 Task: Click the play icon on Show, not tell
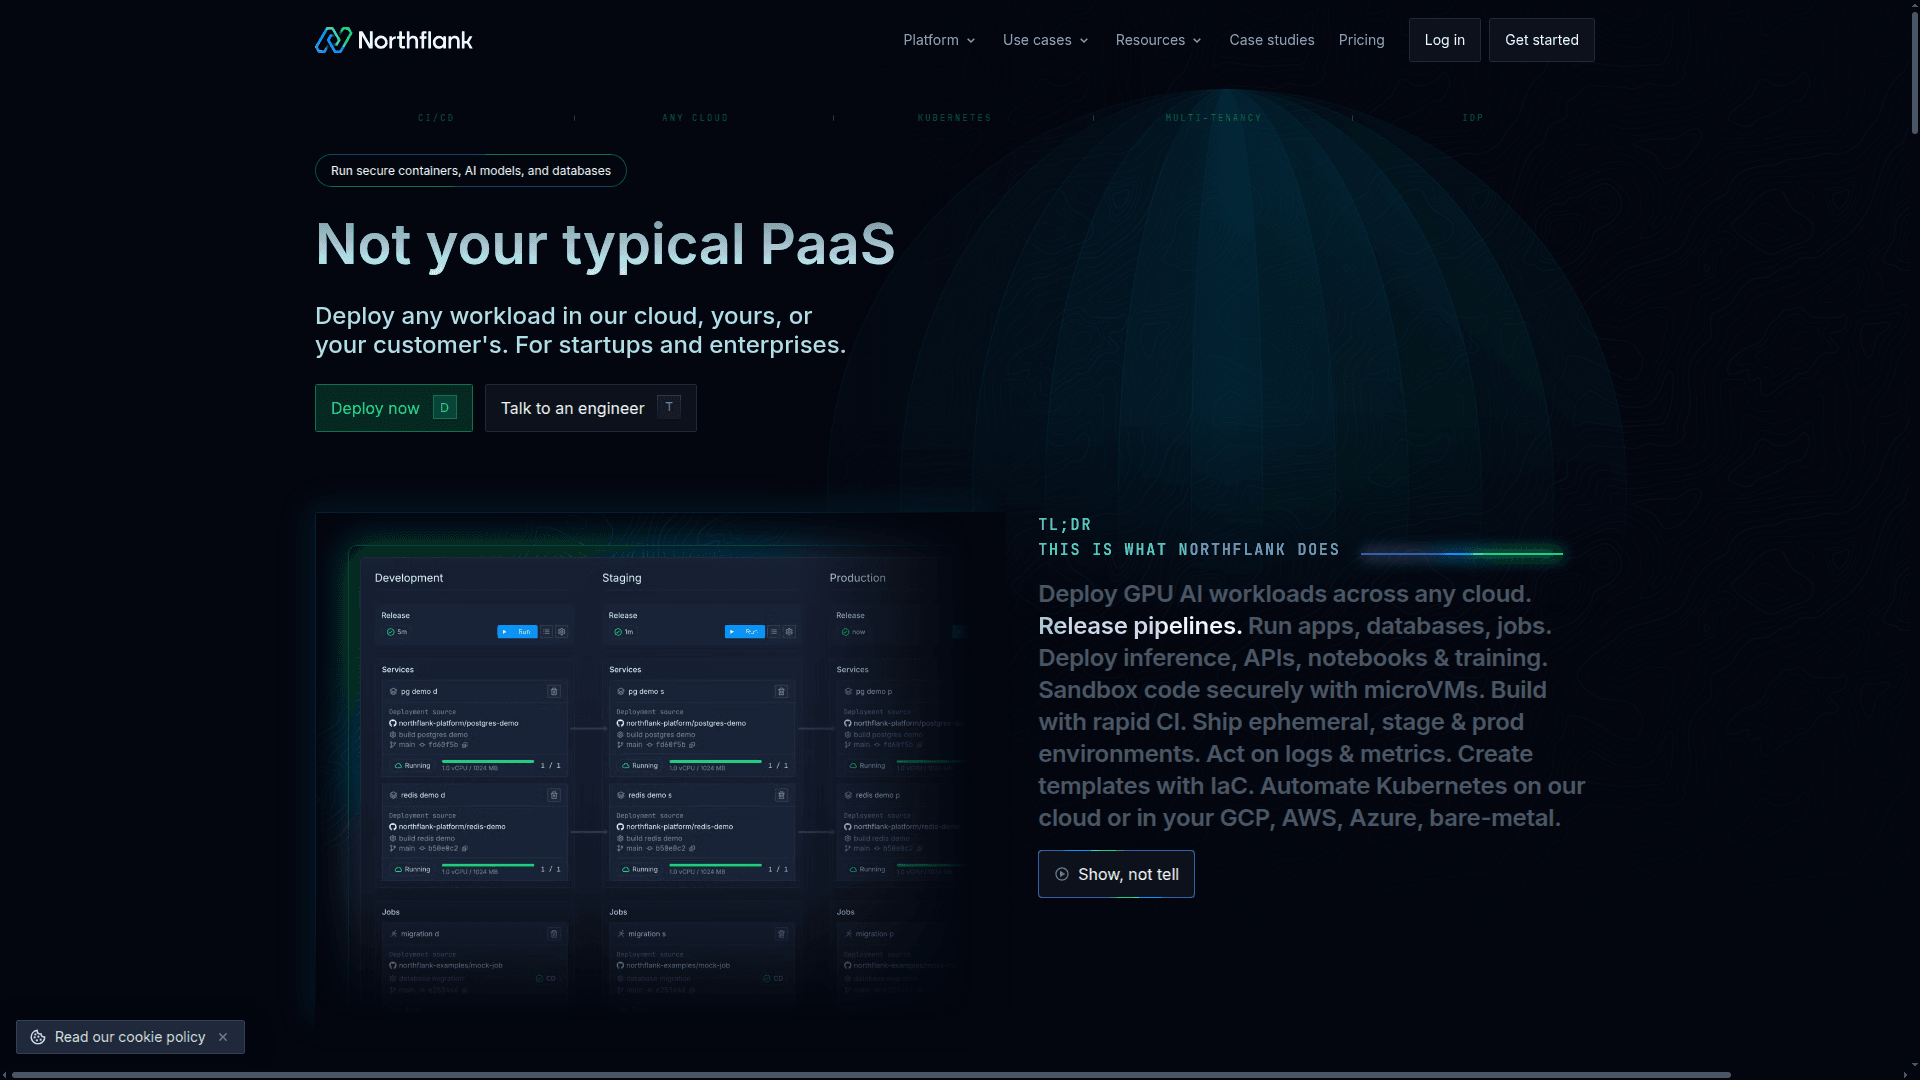[1062, 874]
